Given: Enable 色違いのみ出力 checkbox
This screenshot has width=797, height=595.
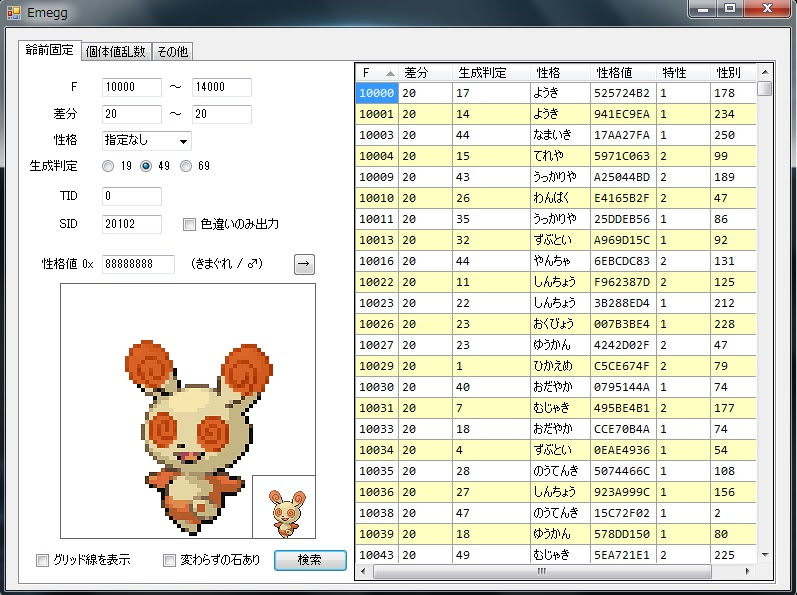Looking at the screenshot, I should click(189, 225).
